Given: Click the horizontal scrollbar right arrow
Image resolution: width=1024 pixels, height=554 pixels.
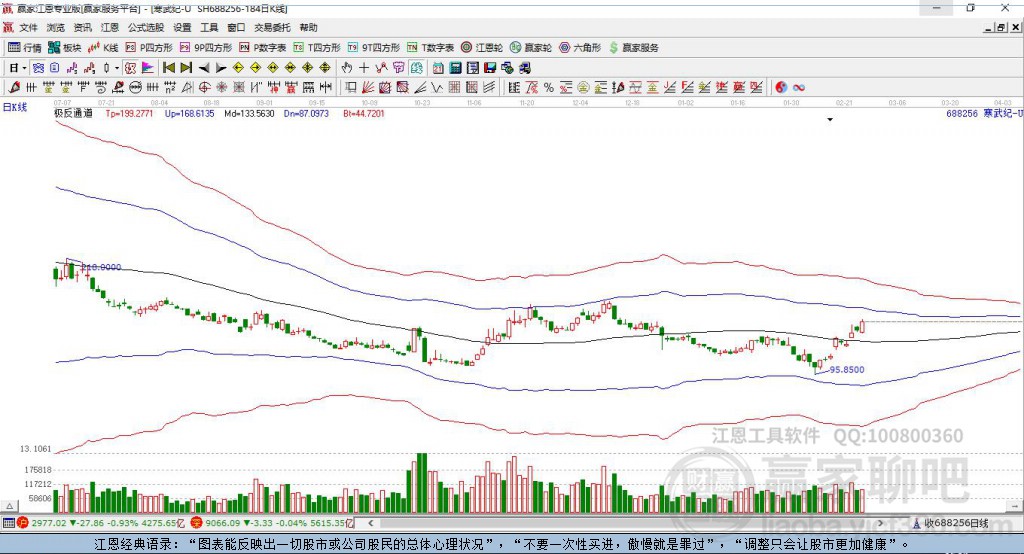Looking at the screenshot, I should [880, 523].
